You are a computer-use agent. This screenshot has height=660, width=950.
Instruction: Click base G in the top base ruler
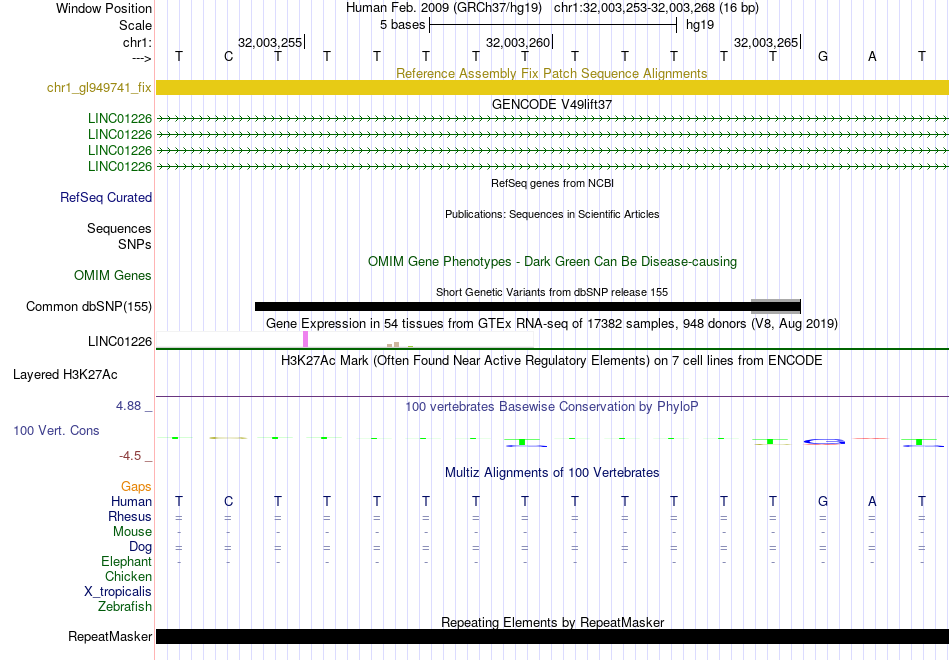pos(823,56)
